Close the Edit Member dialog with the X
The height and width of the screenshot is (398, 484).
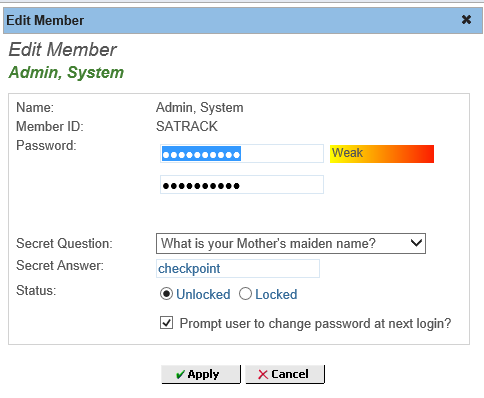click(466, 20)
